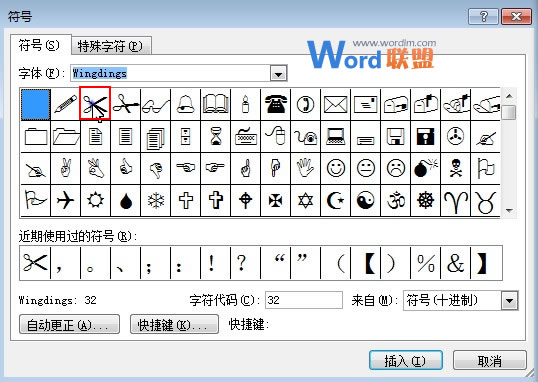Image resolution: width=538 pixels, height=382 pixels.
Task: Select the neutral face symbol
Action: [x=365, y=169]
